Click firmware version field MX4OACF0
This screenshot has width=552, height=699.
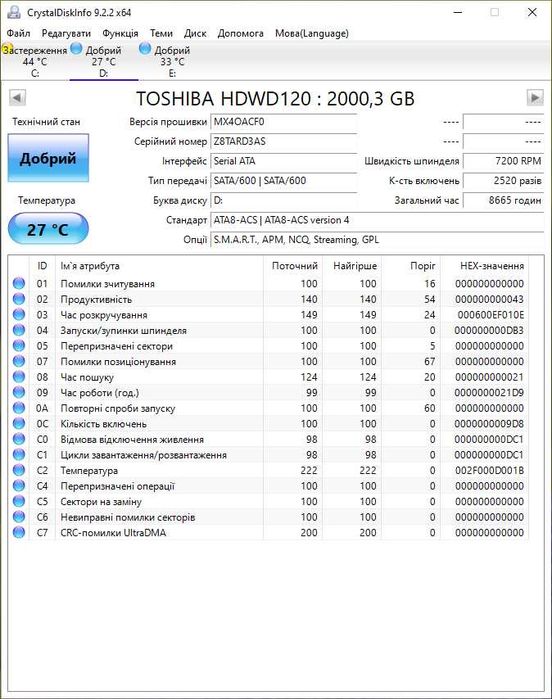284,122
